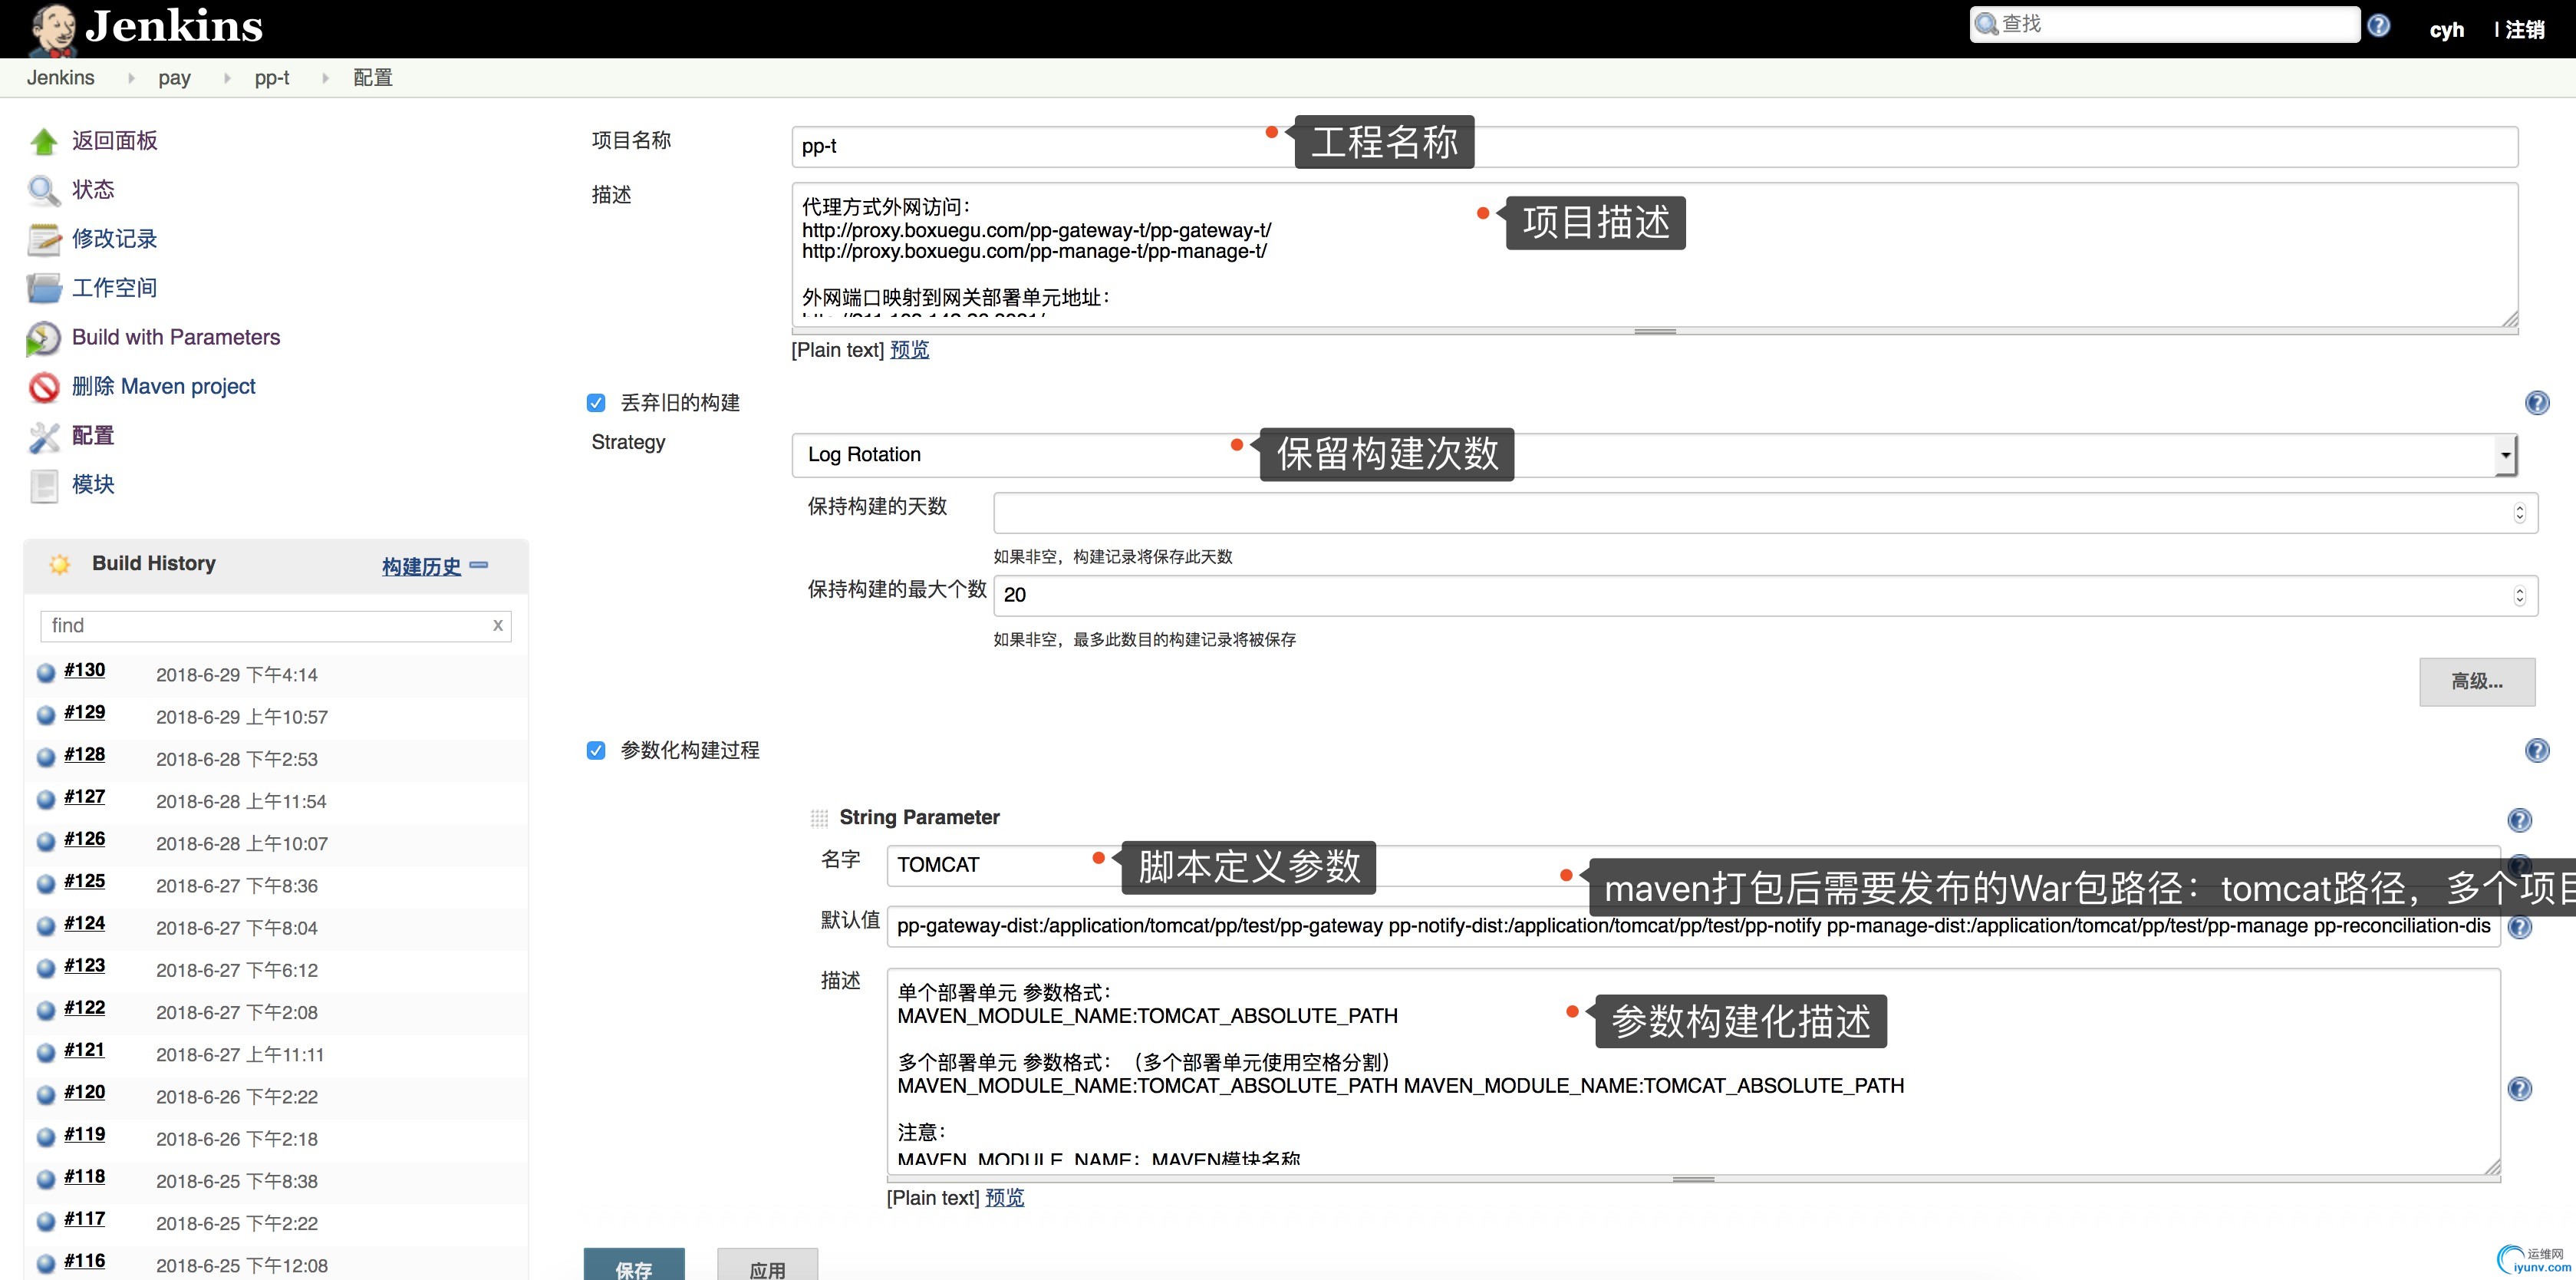Click help icon beside parameter description

(2519, 1089)
